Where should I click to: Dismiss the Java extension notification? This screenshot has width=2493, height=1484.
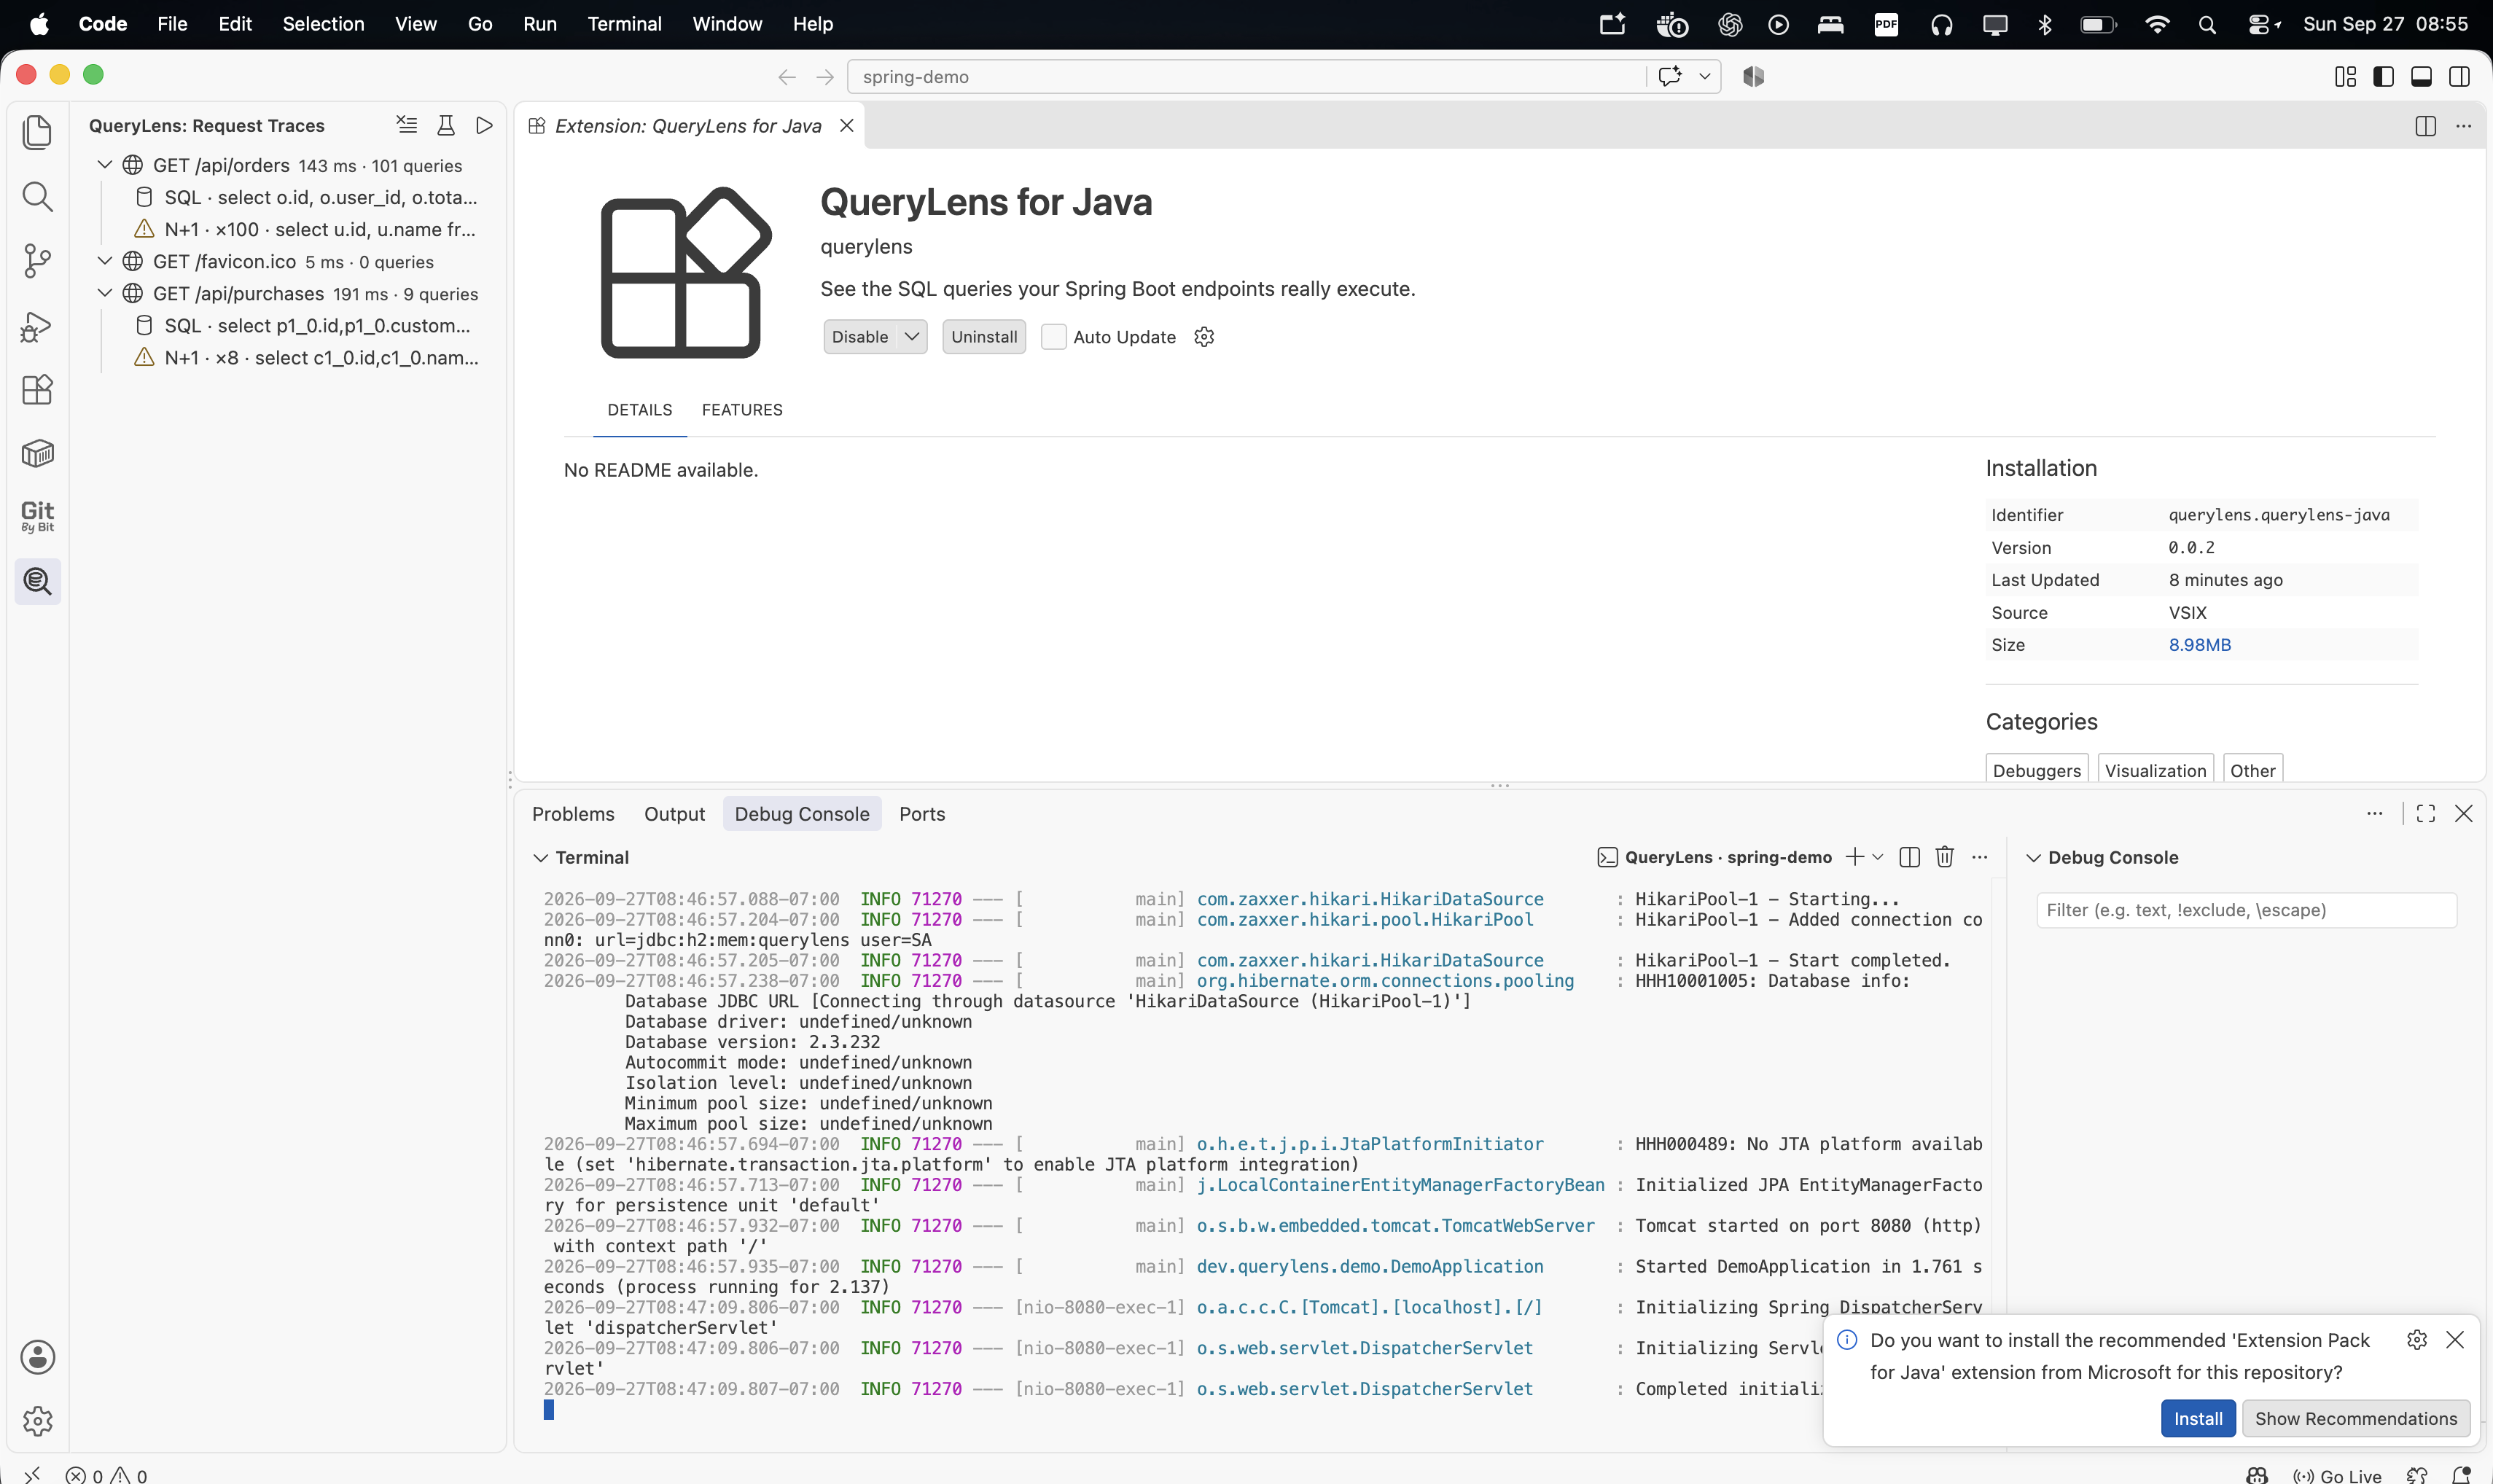(x=2455, y=1340)
